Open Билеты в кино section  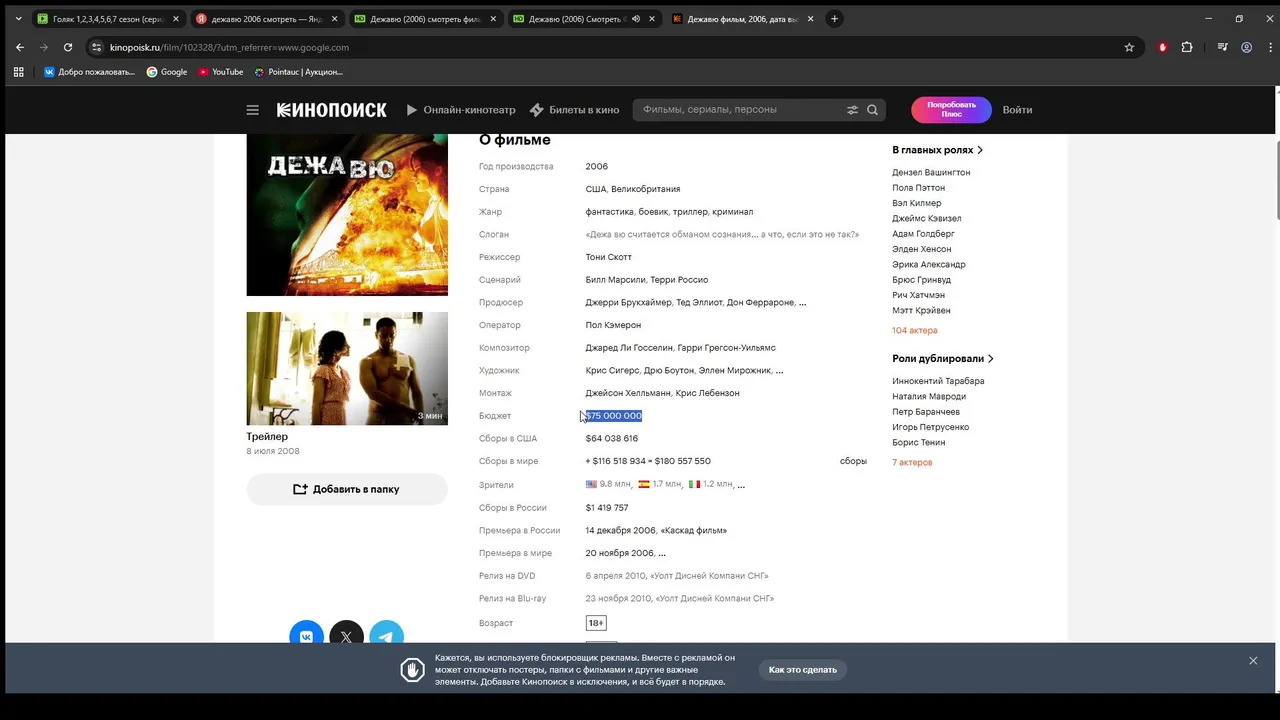click(574, 110)
